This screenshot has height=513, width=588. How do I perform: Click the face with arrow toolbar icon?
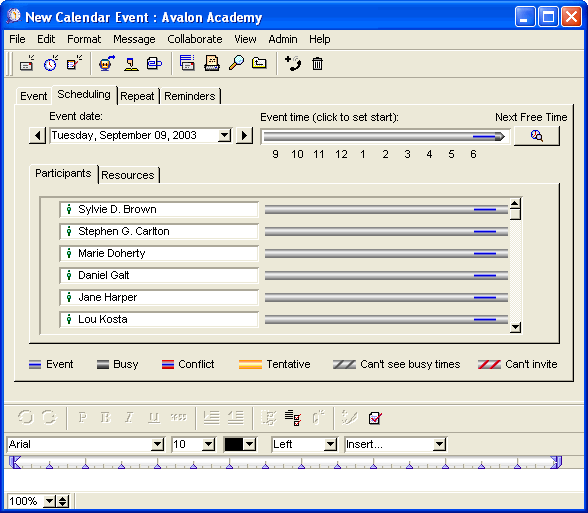(x=107, y=63)
